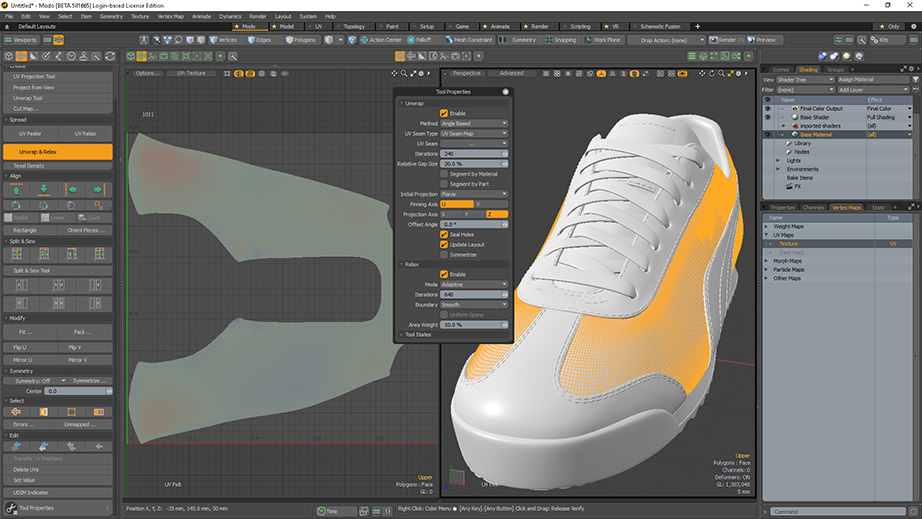
Task: Click the Unwrap & Relax button
Action: pyautogui.click(x=58, y=152)
